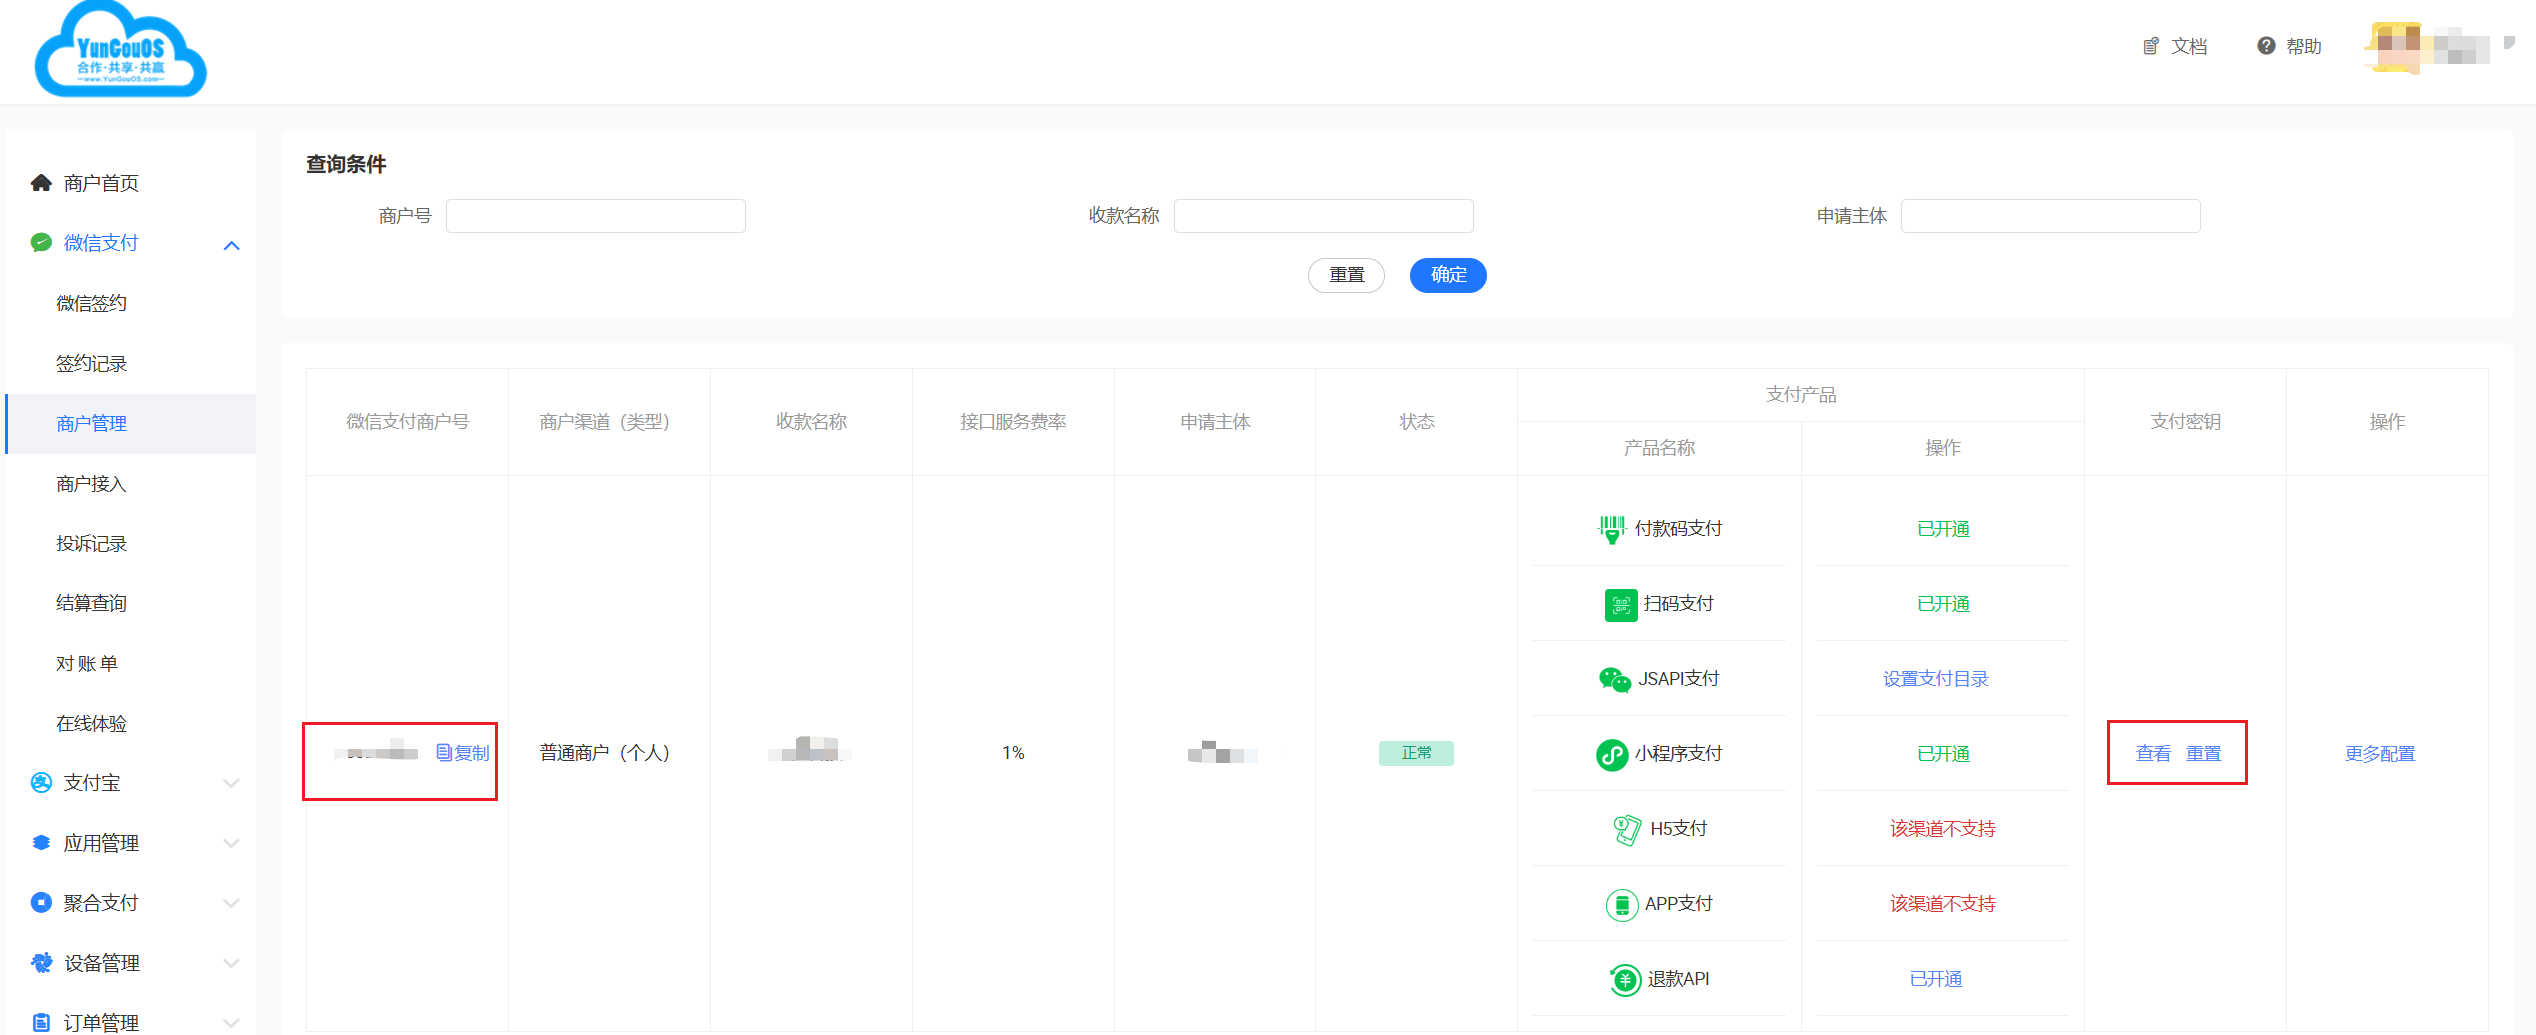Expand the 应用管理 sidebar menu
2536x1035 pixels.
(x=231, y=843)
